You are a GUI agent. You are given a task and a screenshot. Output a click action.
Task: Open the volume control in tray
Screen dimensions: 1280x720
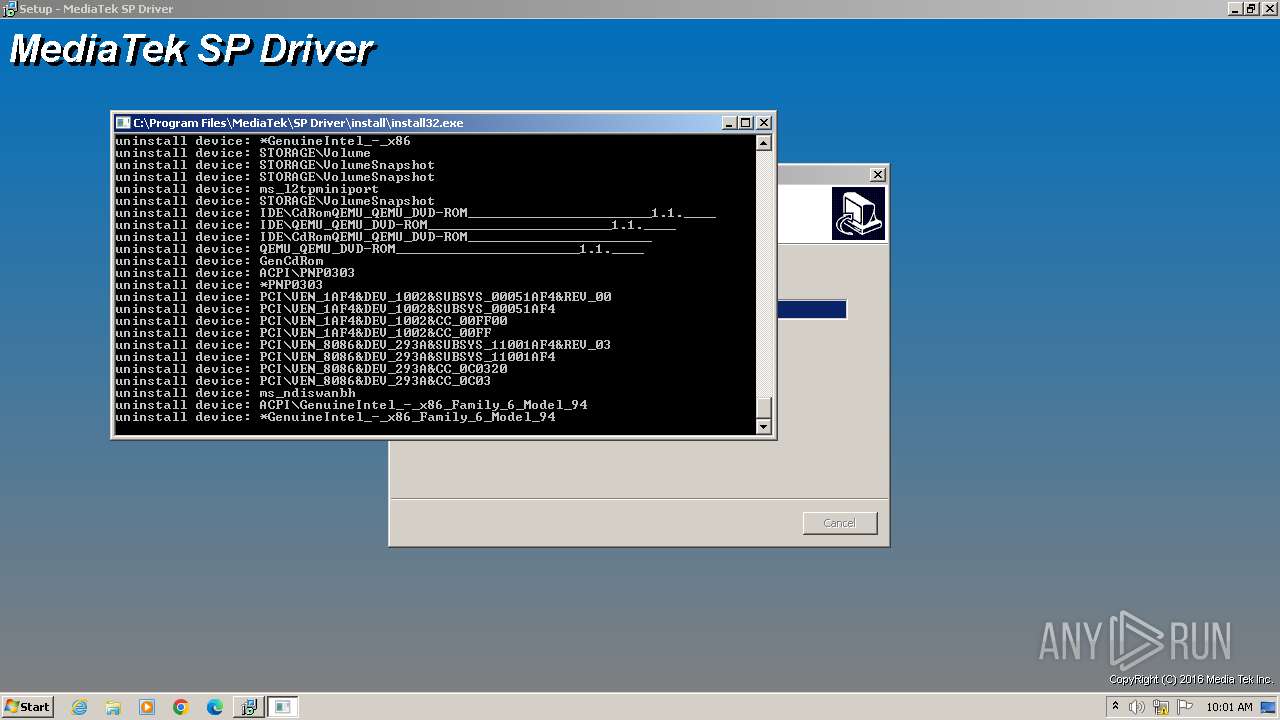pos(1137,707)
